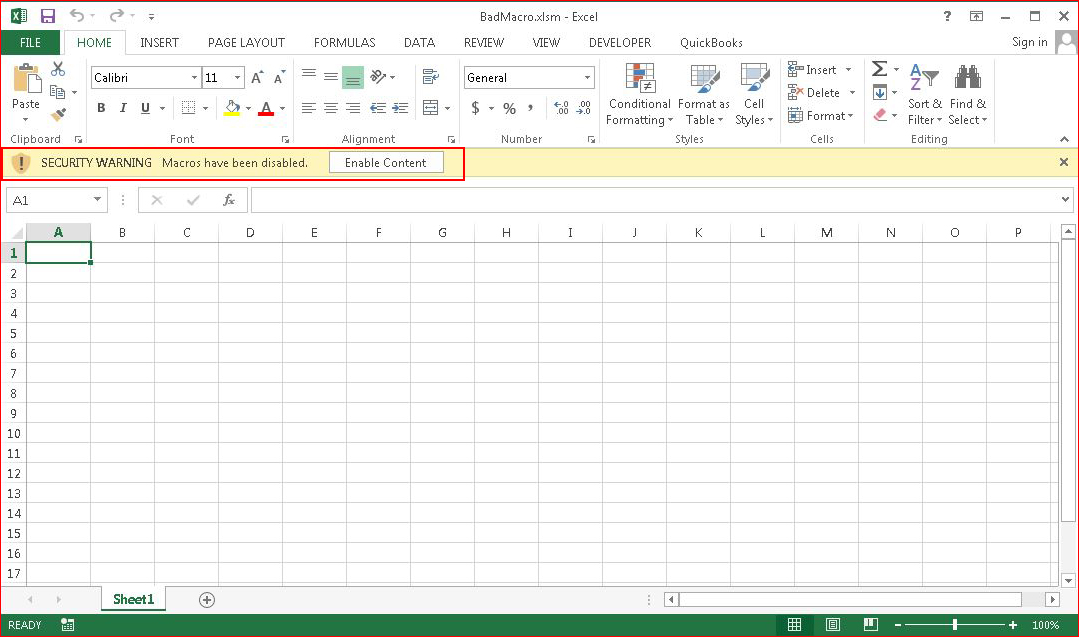This screenshot has width=1079, height=637.
Task: Cut selection with scissors icon
Action: click(x=58, y=69)
